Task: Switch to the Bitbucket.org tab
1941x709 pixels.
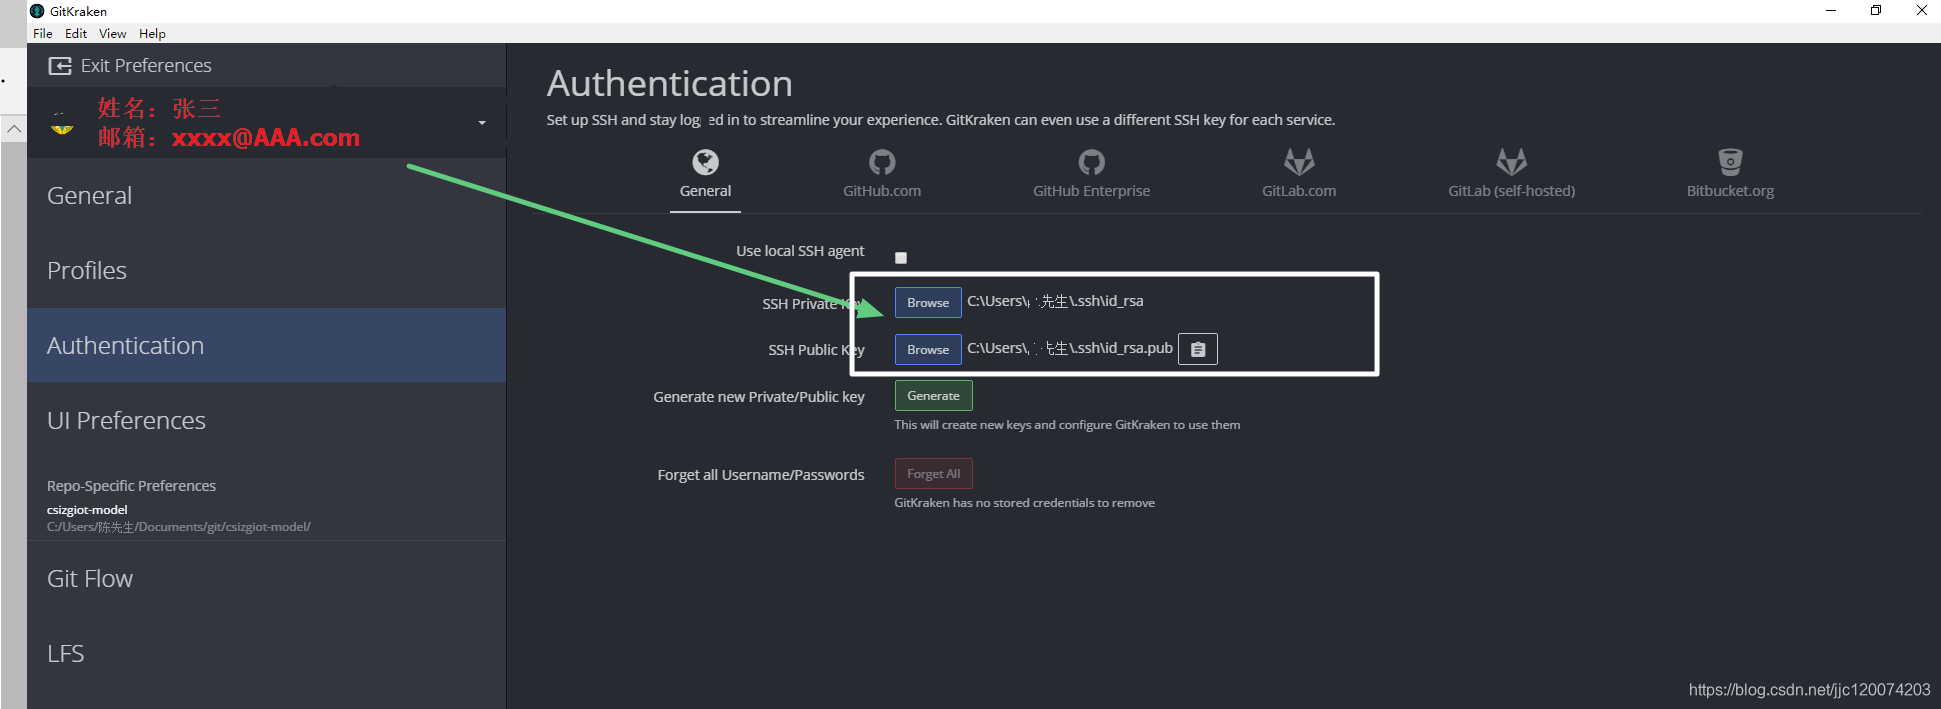Action: 1730,177
